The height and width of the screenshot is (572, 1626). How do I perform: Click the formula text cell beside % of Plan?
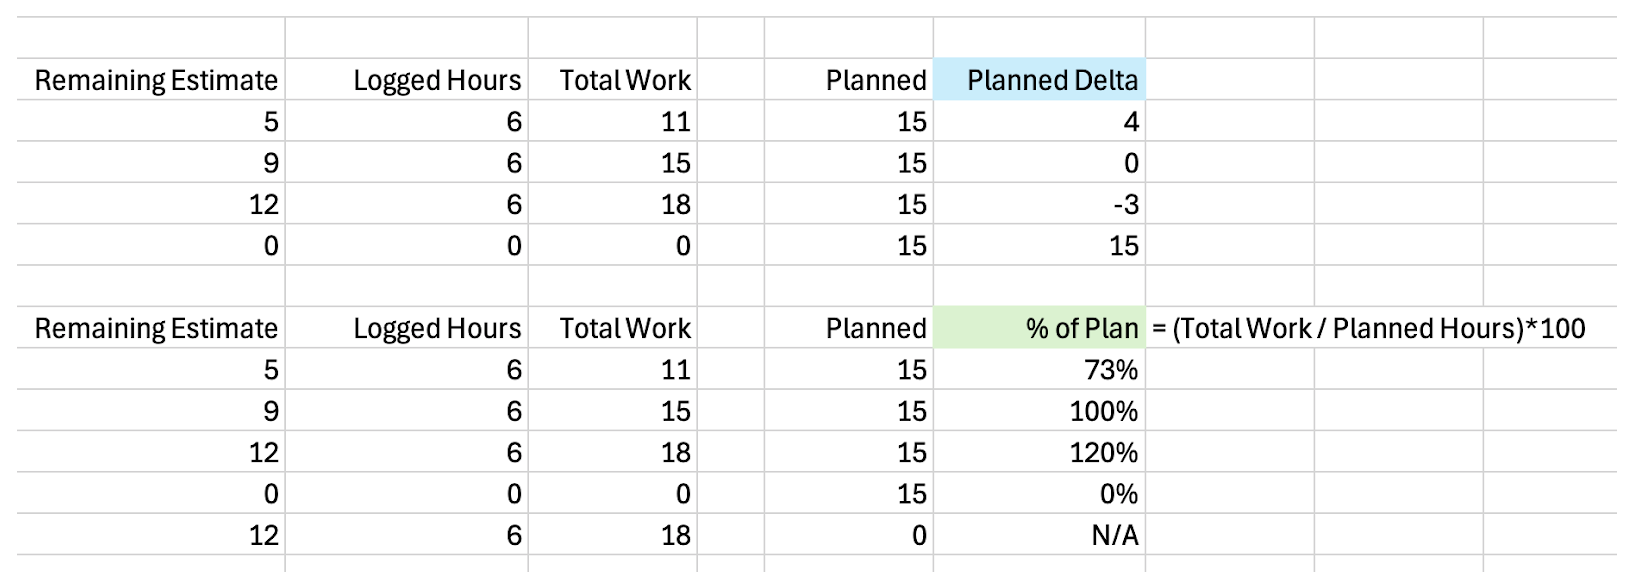pos(1368,328)
